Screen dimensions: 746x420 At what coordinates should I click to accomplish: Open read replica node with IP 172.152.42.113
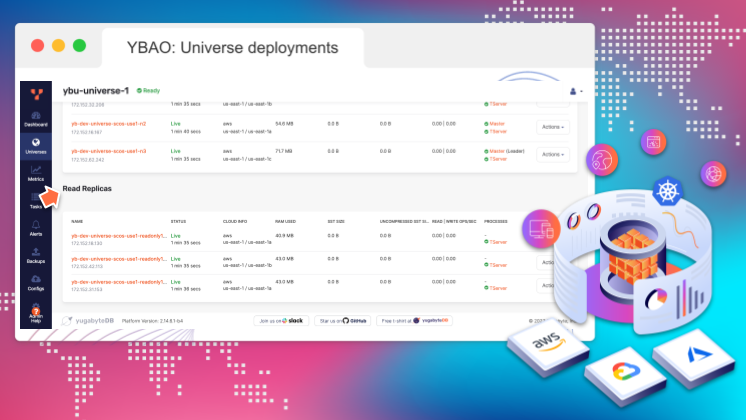pos(119,259)
